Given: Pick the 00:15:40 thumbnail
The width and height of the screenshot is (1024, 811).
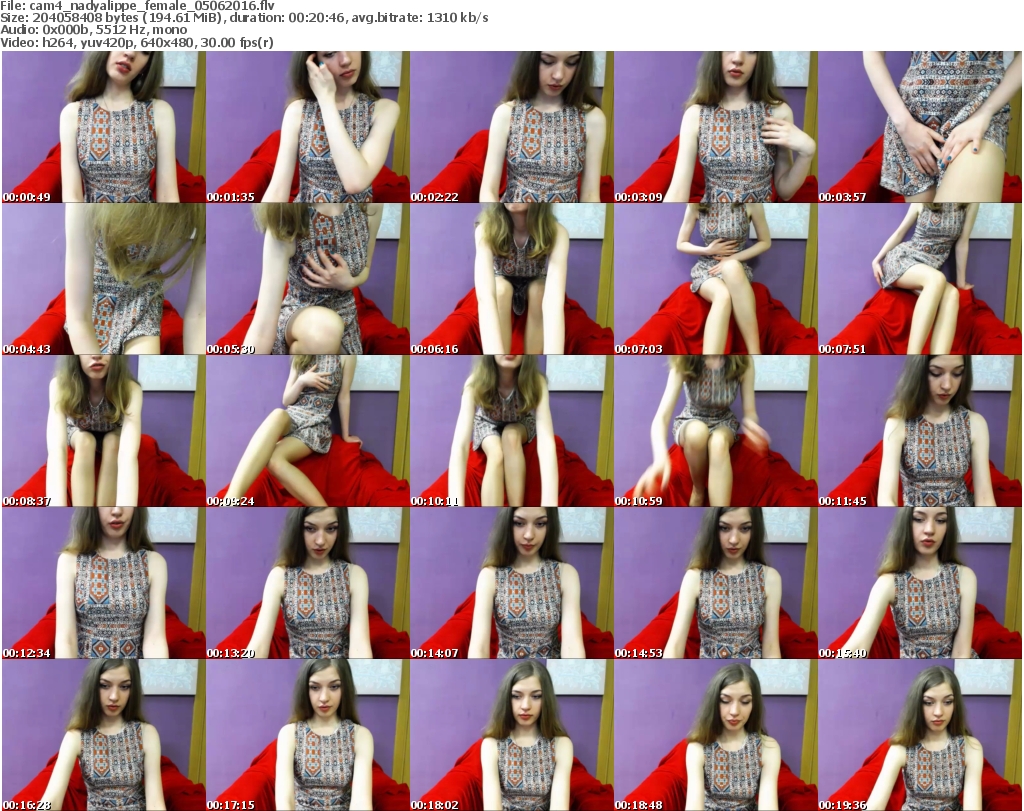Looking at the screenshot, I should coord(920,583).
